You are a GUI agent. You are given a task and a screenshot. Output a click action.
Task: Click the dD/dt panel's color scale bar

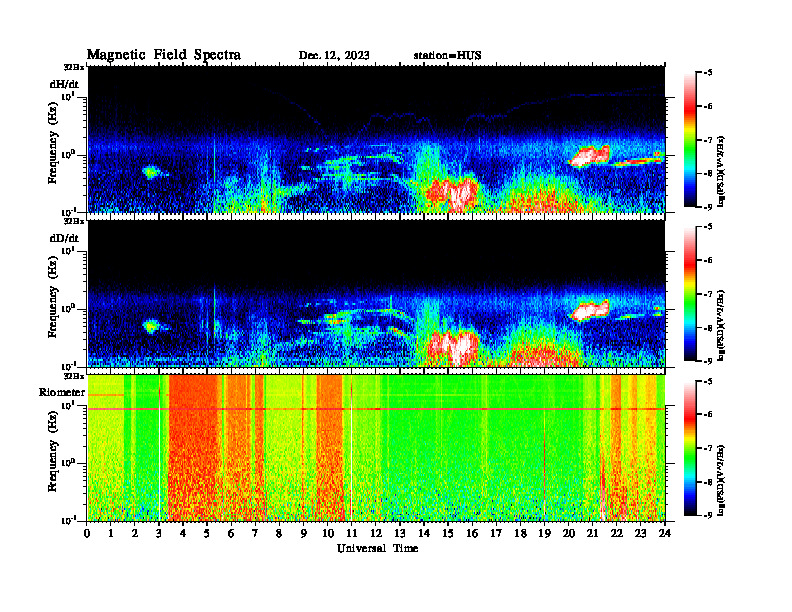(x=690, y=294)
